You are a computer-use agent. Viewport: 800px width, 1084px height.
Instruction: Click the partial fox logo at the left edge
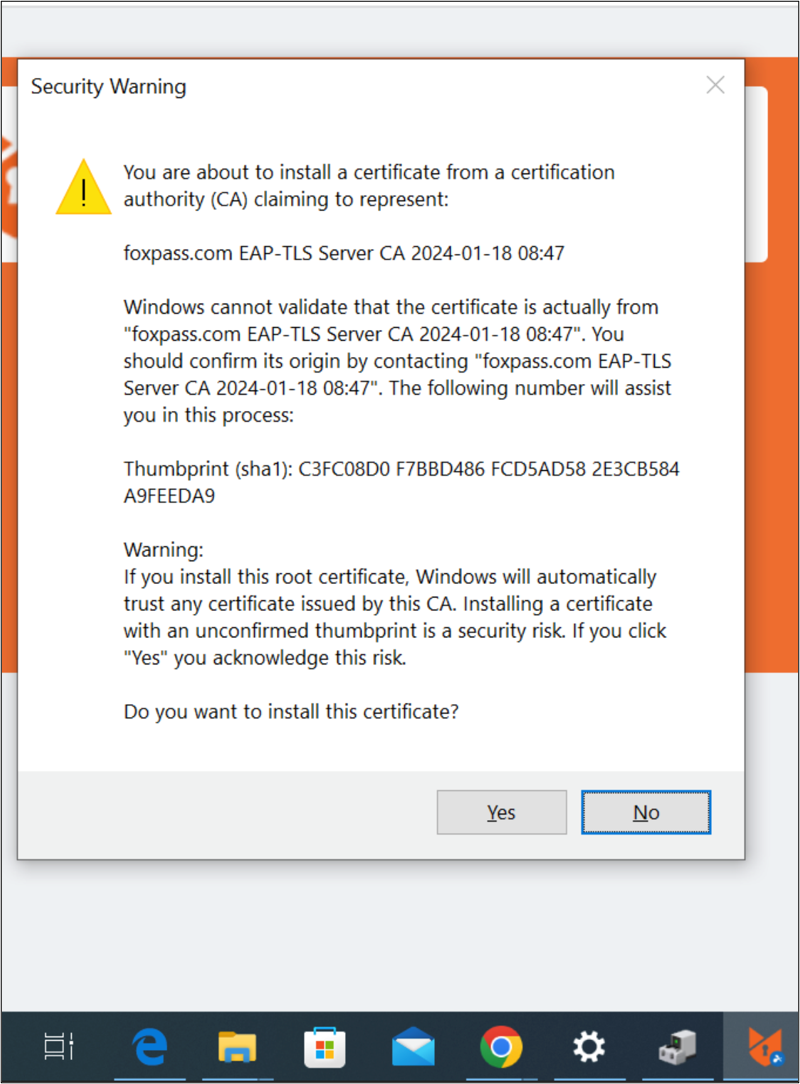tap(9, 187)
